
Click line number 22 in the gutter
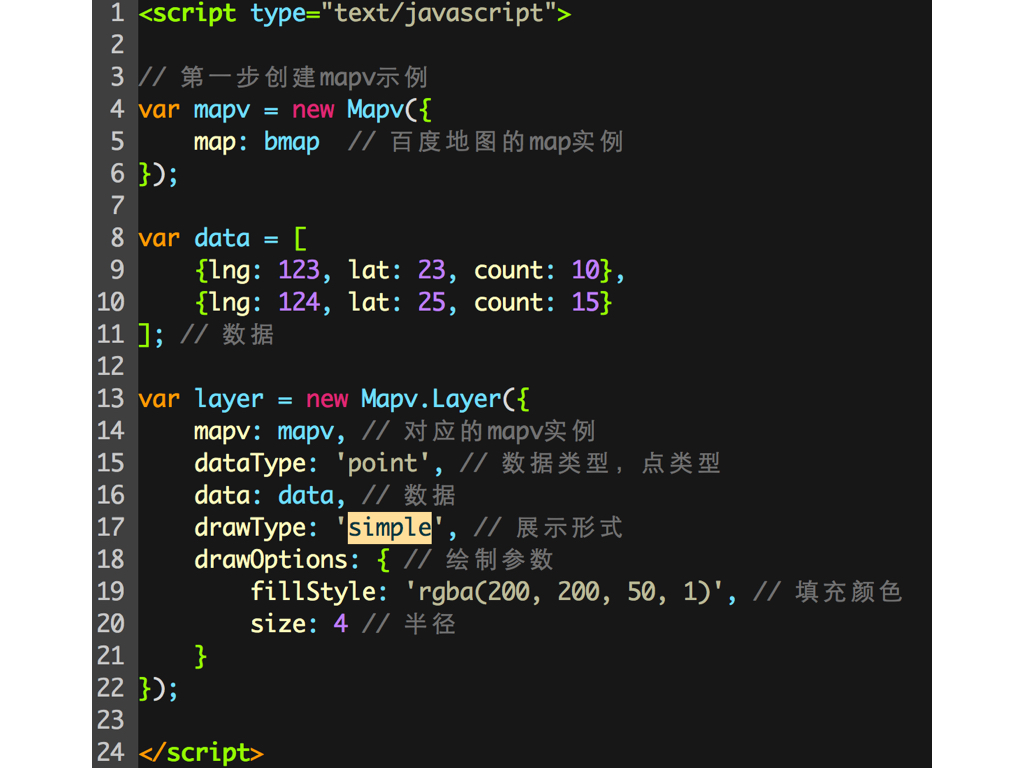pos(110,688)
